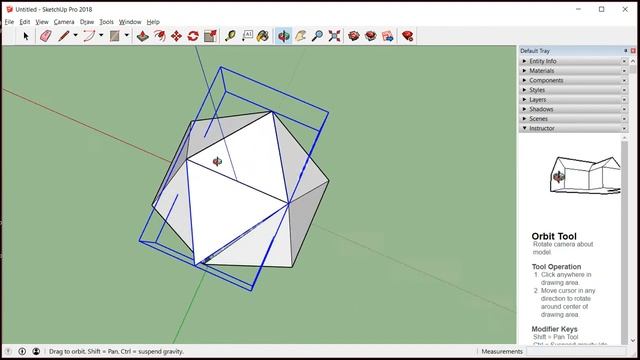Image resolution: width=640 pixels, height=360 pixels.
Task: Select the Pan hand tool
Action: pyautogui.click(x=301, y=36)
